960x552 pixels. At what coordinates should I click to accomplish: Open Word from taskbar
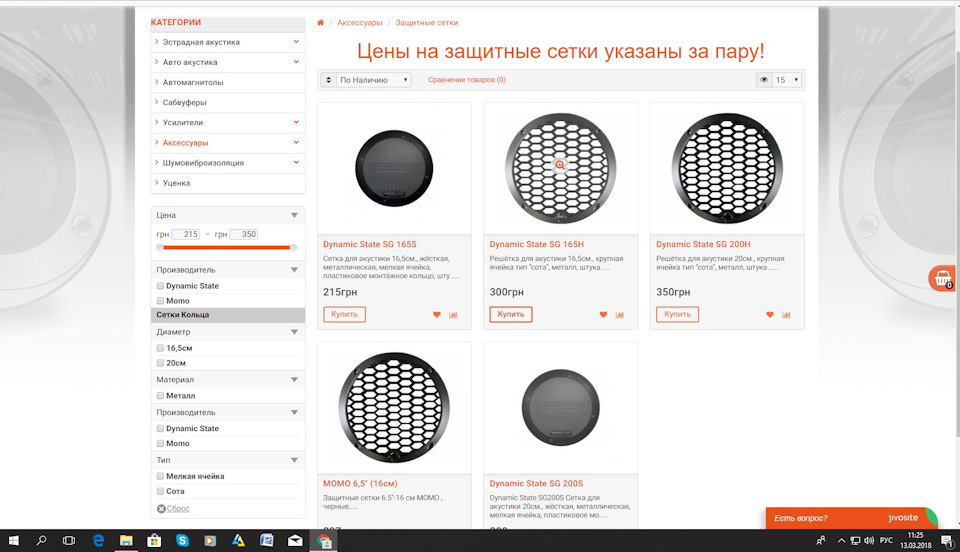point(267,540)
